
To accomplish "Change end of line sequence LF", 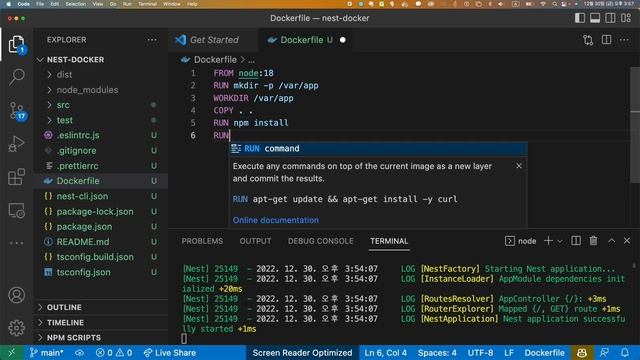I will pyautogui.click(x=509, y=353).
